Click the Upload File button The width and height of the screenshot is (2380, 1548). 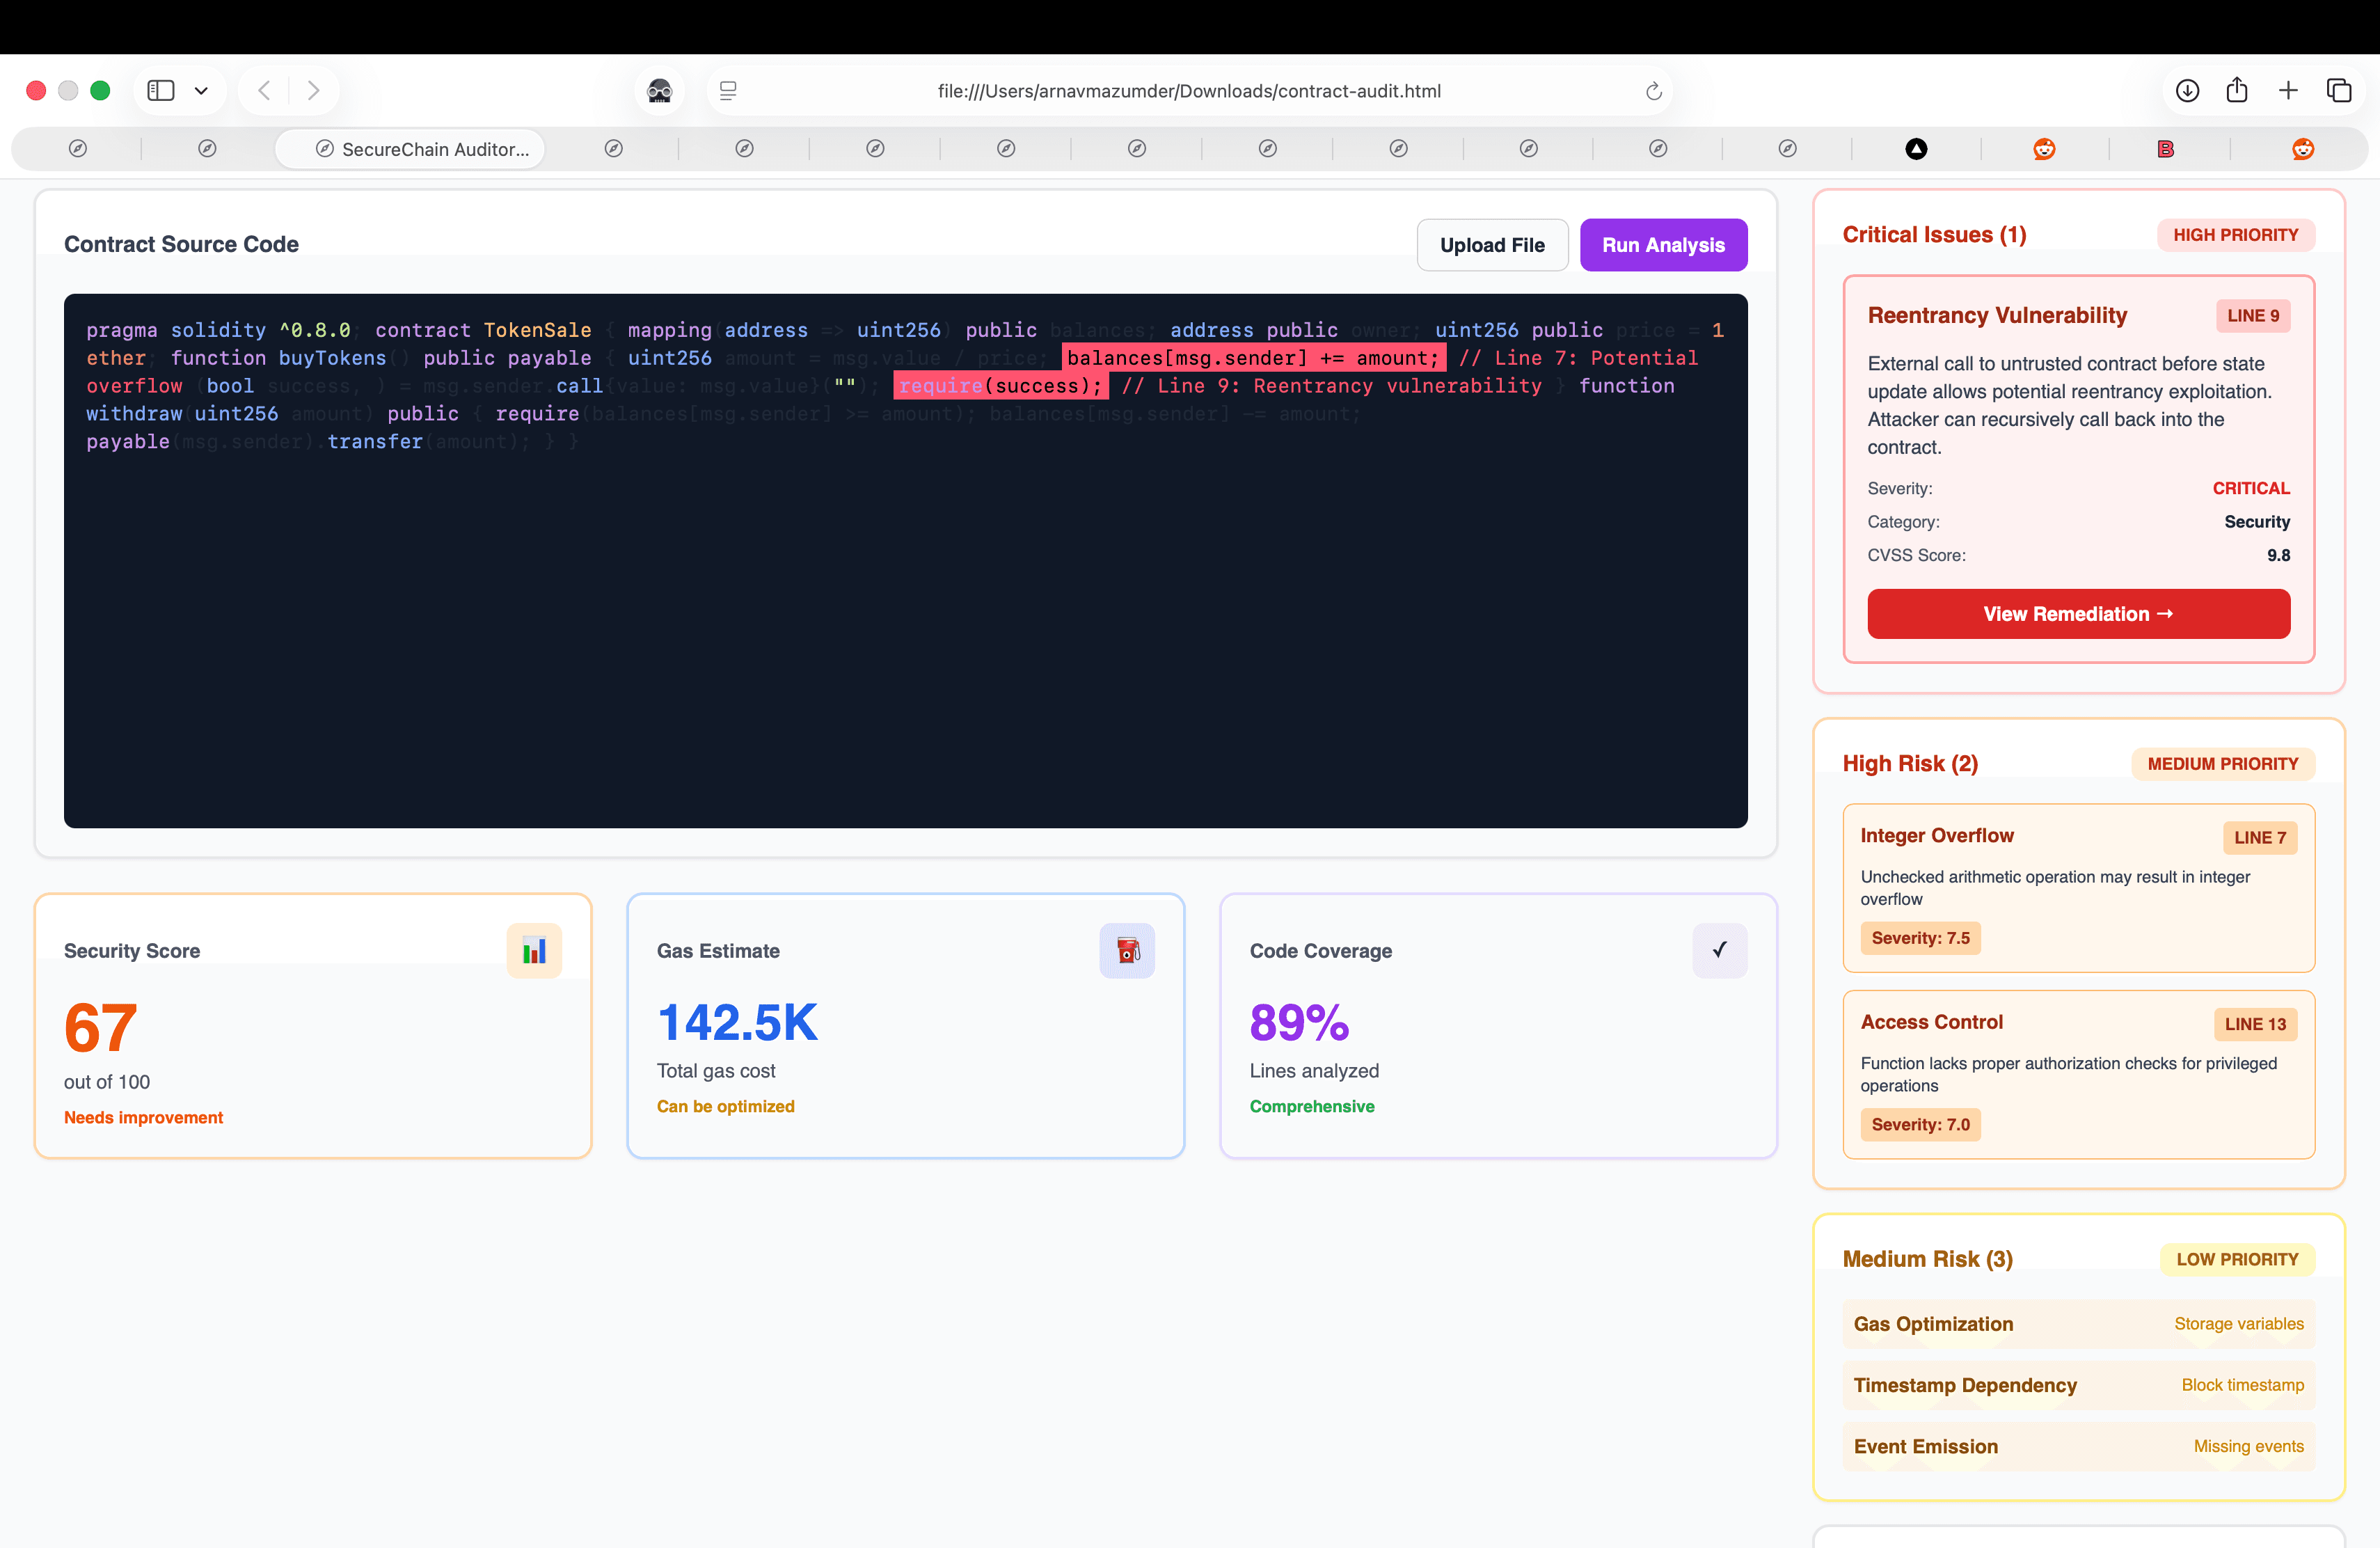(1492, 244)
